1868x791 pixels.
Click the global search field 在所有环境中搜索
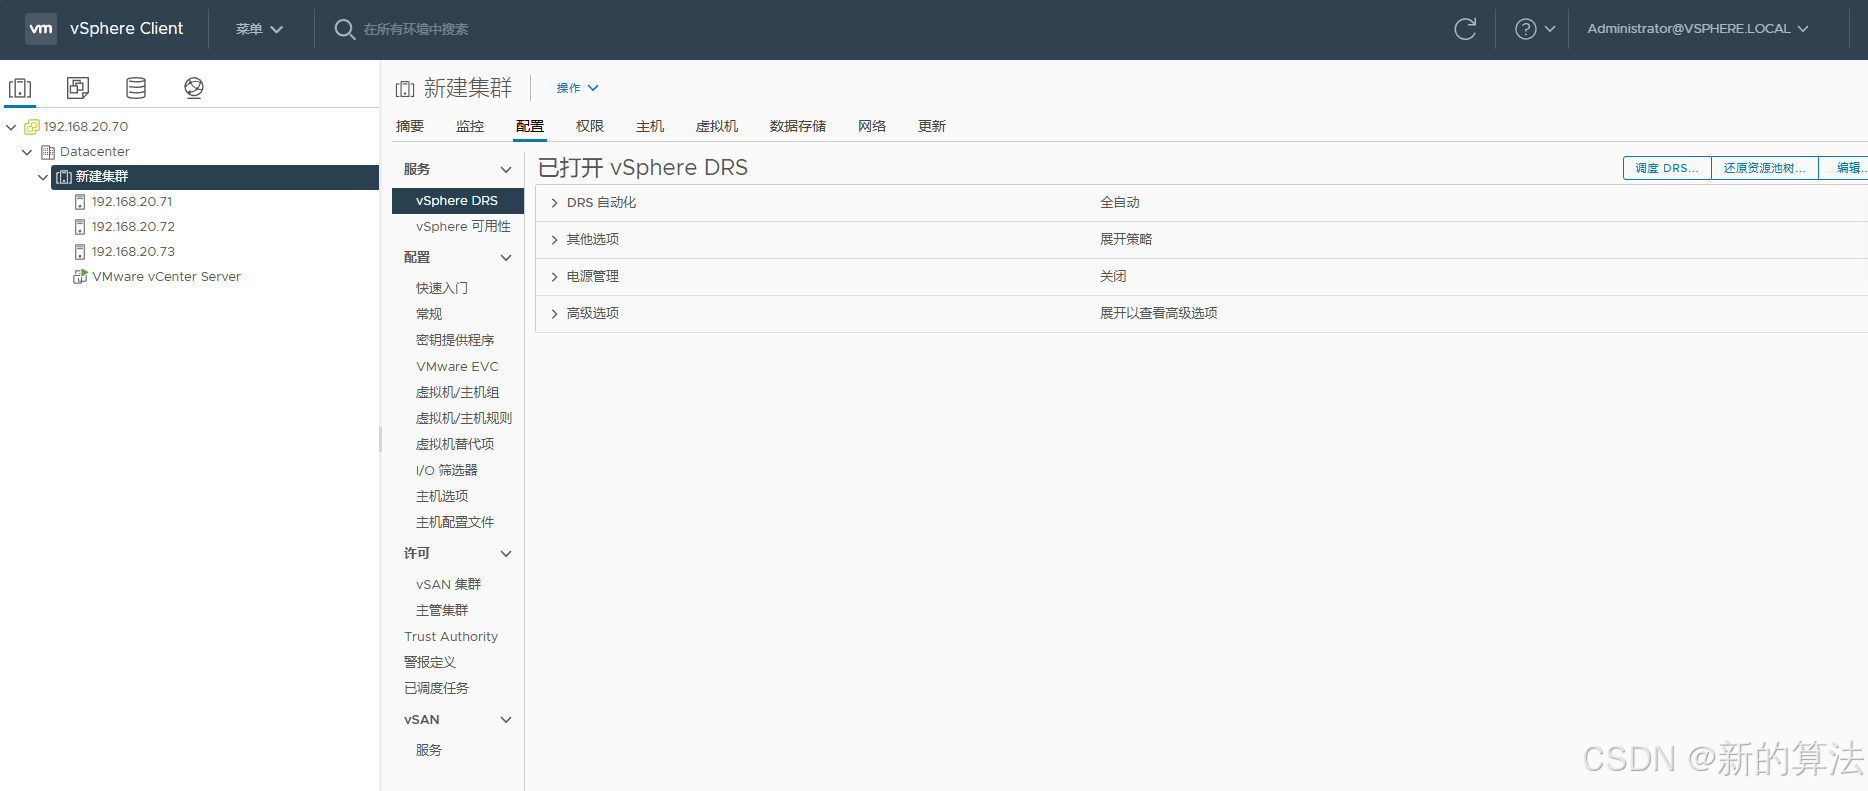416,29
